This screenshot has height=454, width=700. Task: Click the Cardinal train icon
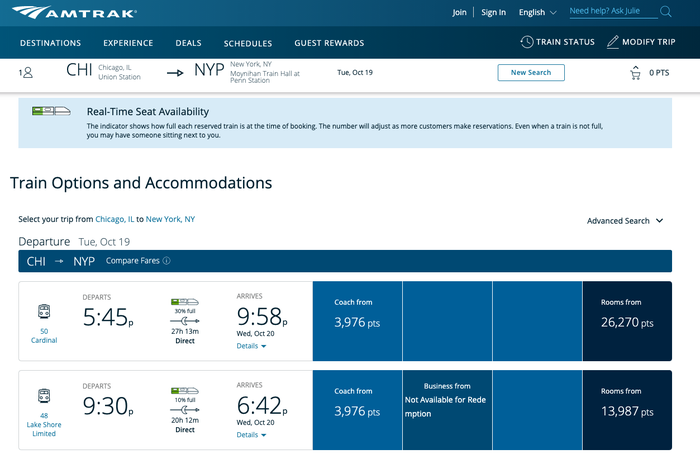(44, 311)
